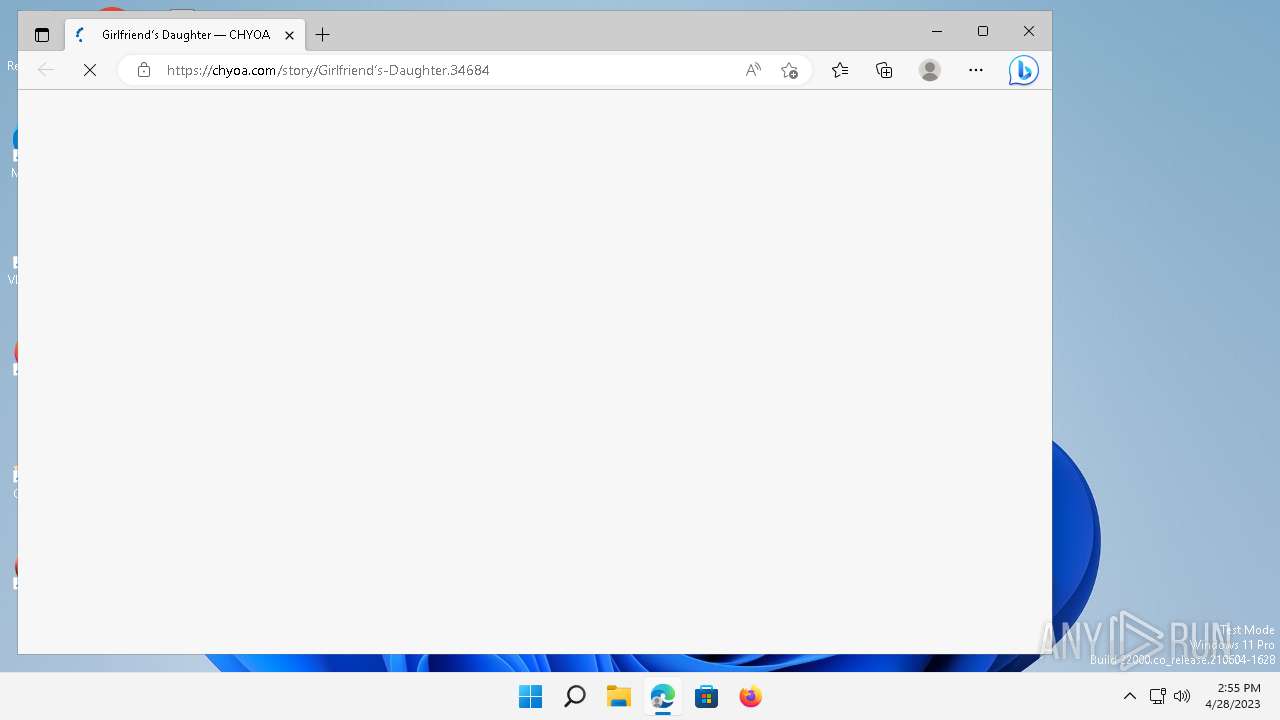Maximize the Edge window

983,32
